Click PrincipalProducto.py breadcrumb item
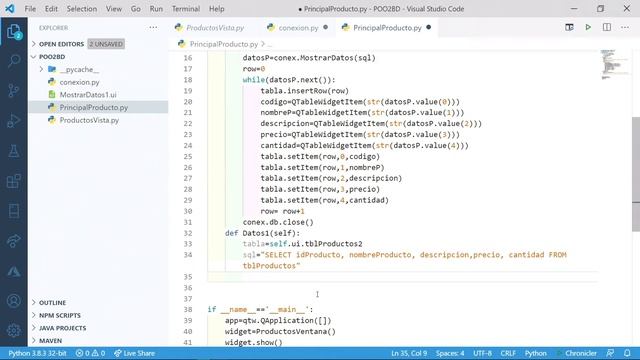The image size is (640, 360). coord(224,44)
